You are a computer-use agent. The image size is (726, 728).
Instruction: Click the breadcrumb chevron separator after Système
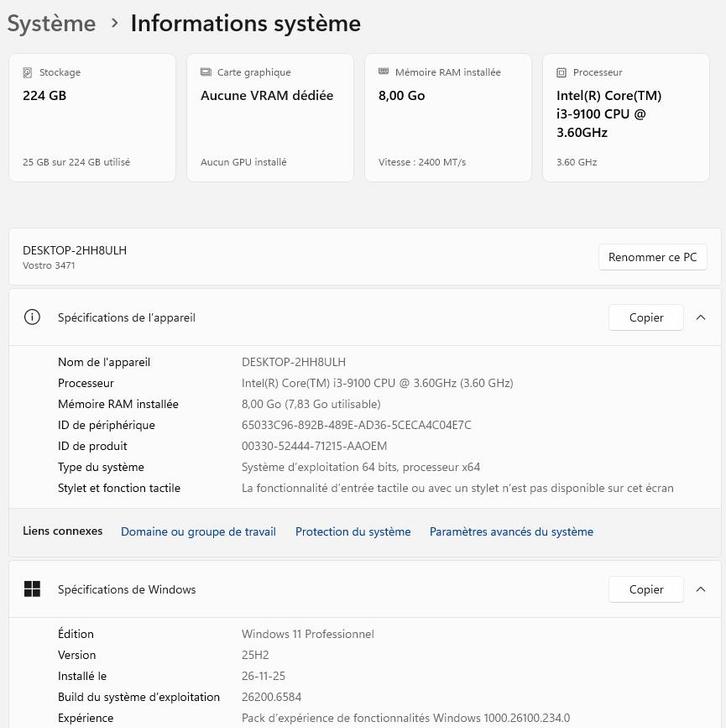click(115, 23)
